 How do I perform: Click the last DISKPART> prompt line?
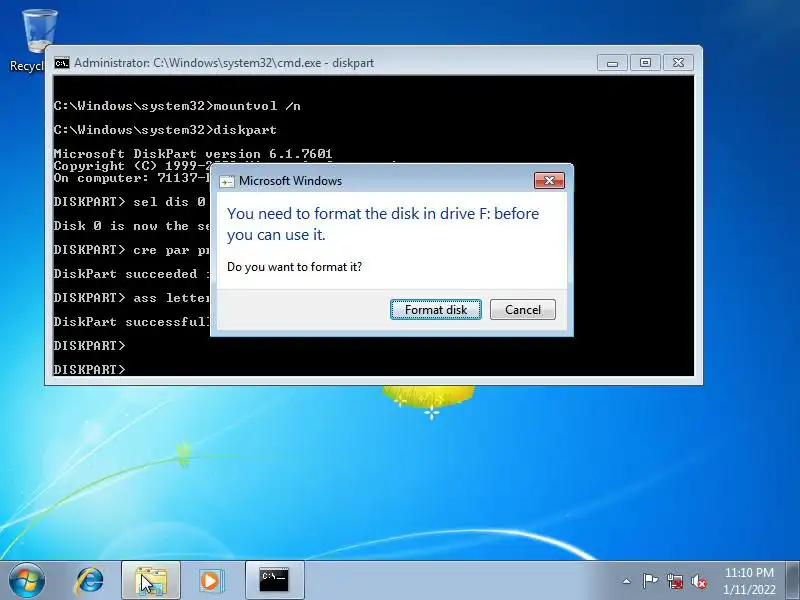coord(89,369)
